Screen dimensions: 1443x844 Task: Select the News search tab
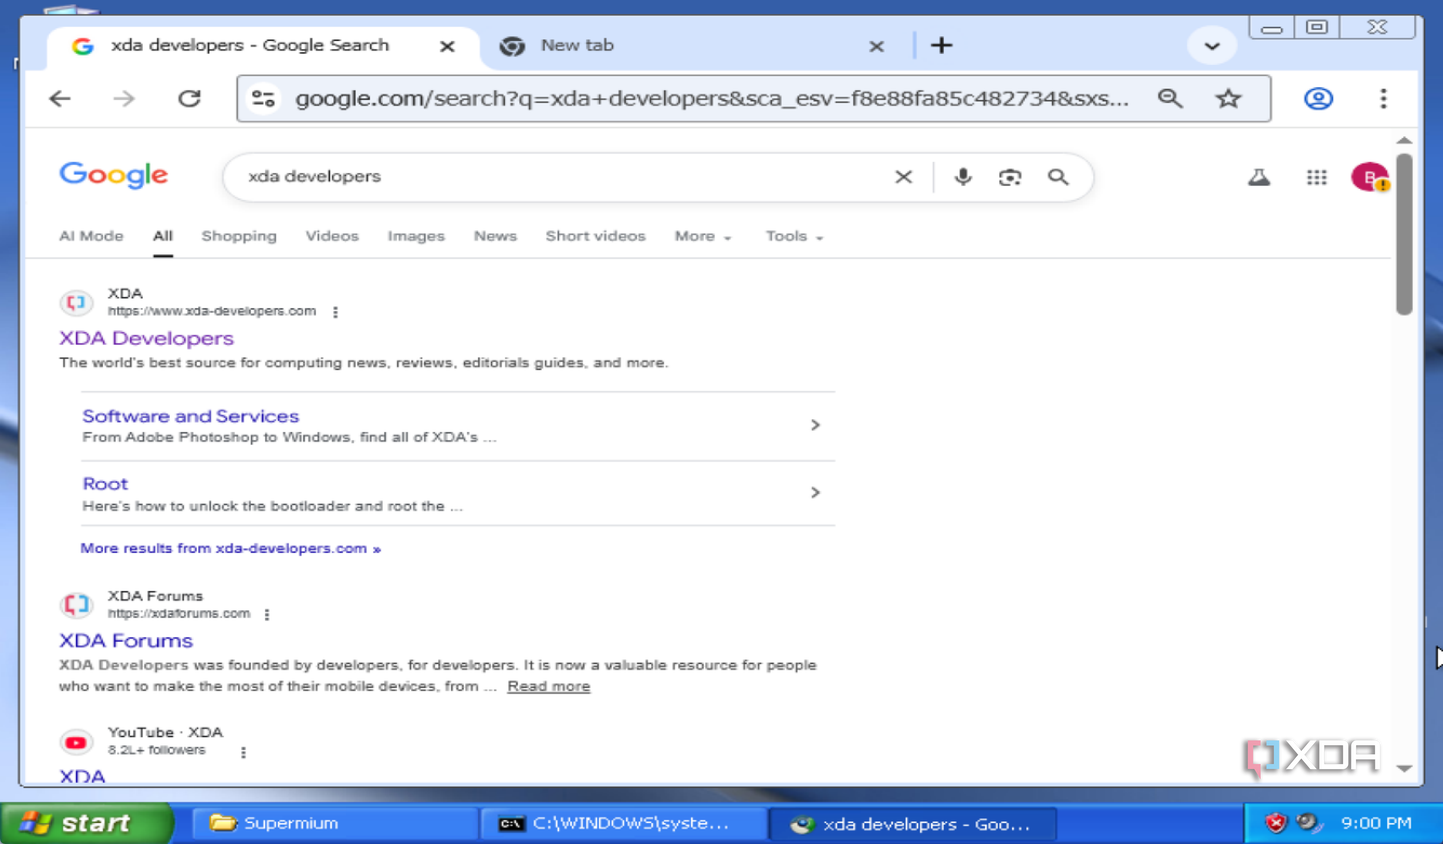pos(495,236)
